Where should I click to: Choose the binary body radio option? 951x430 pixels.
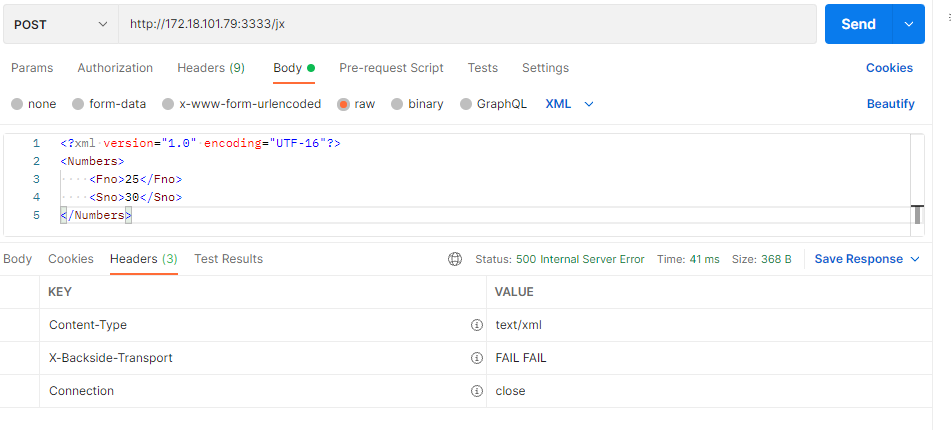click(x=397, y=104)
